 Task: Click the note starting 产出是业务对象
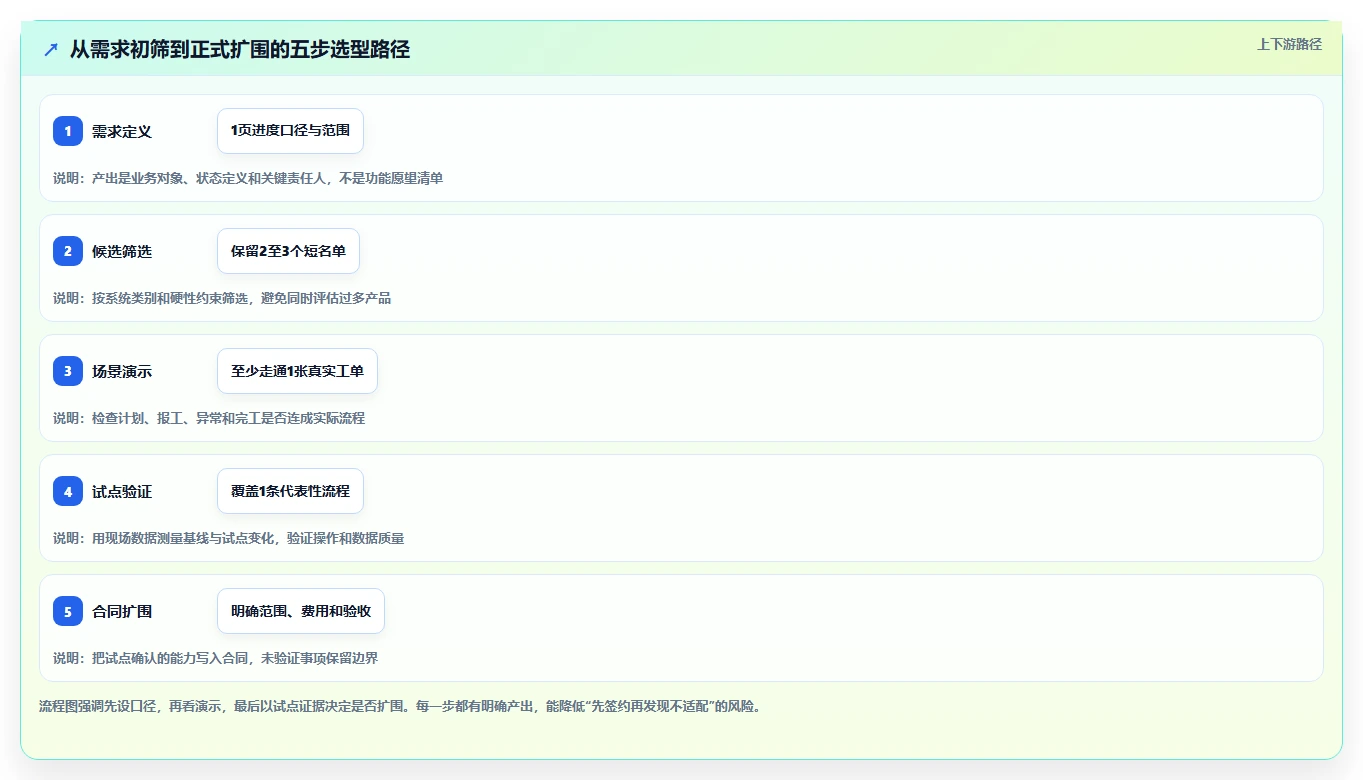point(248,178)
